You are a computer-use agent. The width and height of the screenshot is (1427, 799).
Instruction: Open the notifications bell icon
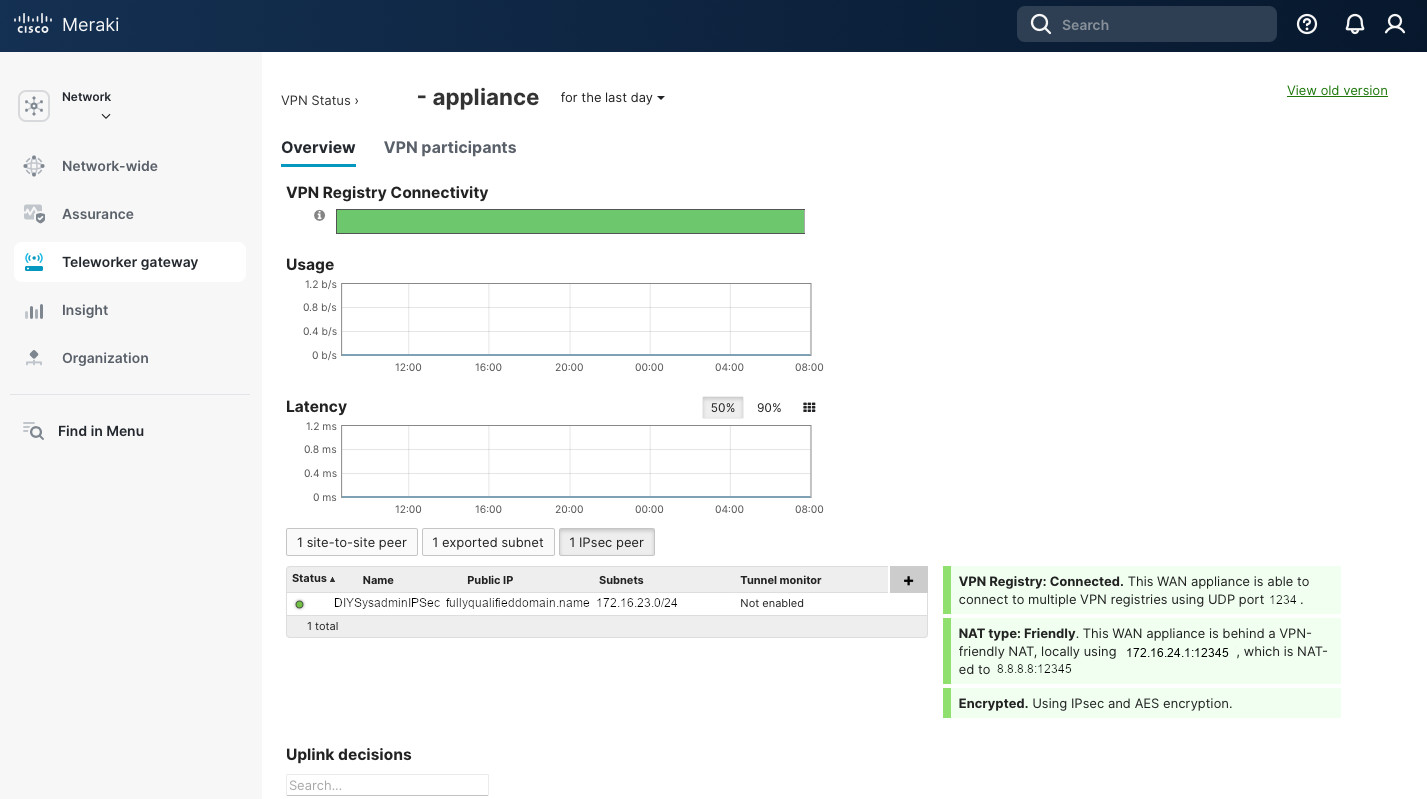tap(1355, 25)
